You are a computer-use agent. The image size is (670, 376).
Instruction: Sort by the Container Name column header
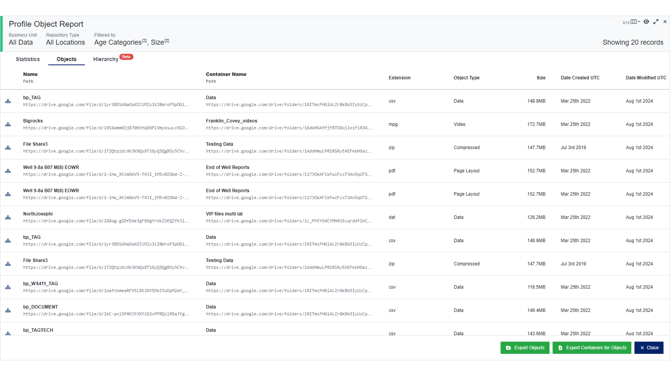coord(226,74)
